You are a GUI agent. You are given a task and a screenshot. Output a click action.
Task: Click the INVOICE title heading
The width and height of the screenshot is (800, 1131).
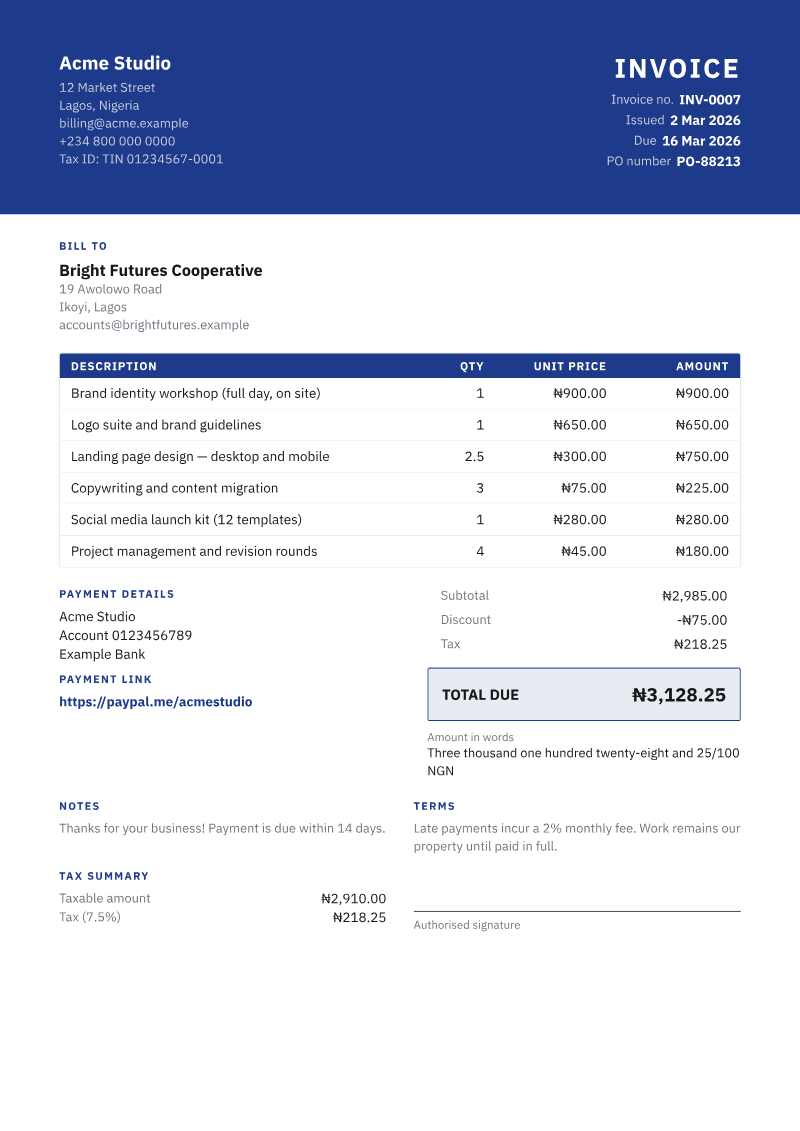[x=677, y=69]
